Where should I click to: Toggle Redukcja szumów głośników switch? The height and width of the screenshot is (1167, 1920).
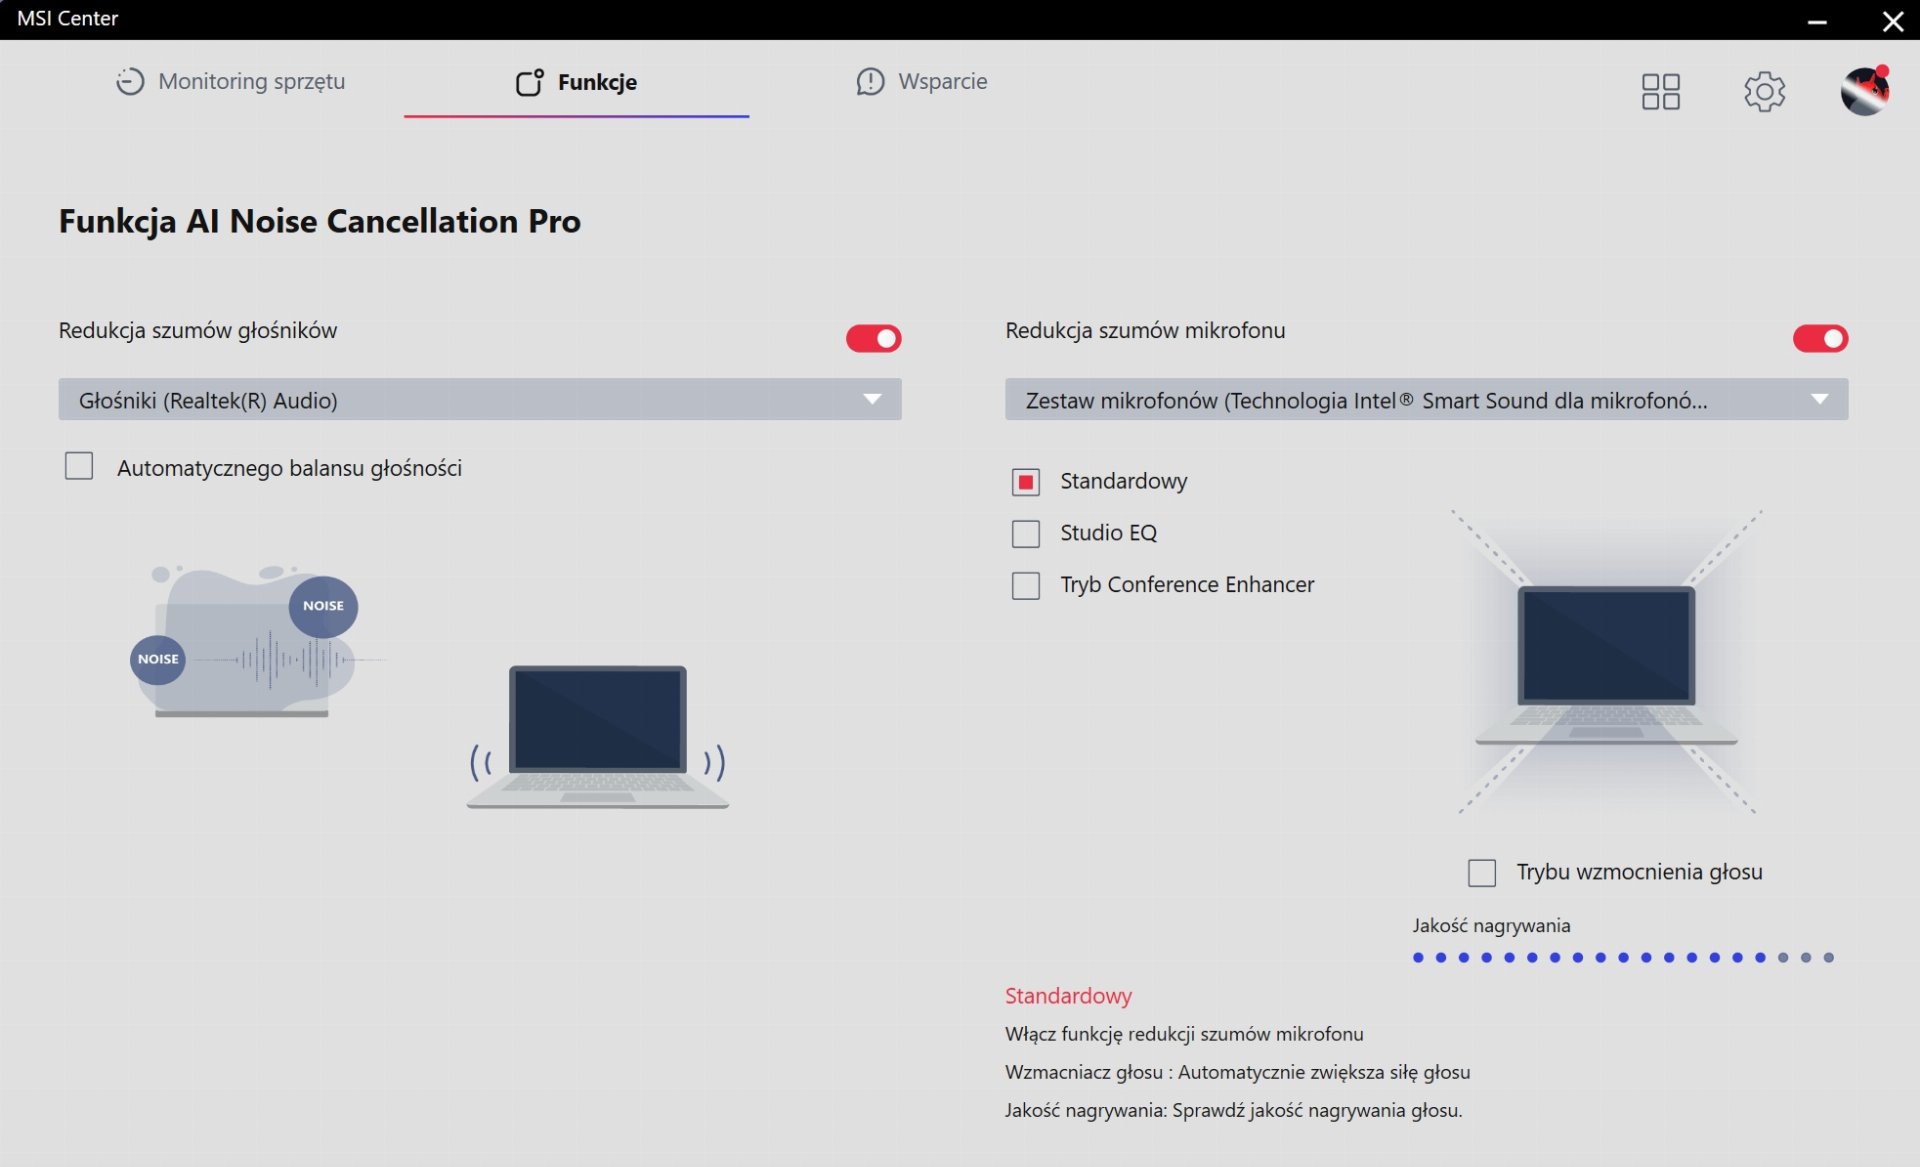click(873, 339)
